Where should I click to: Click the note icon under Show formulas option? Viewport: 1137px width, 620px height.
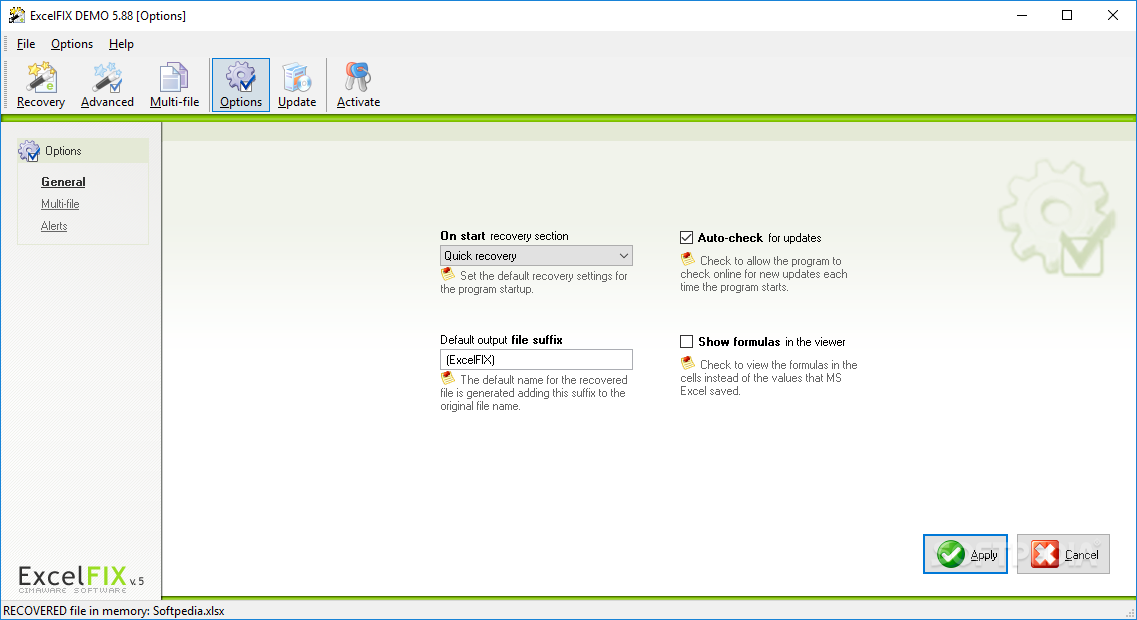pyautogui.click(x=688, y=363)
